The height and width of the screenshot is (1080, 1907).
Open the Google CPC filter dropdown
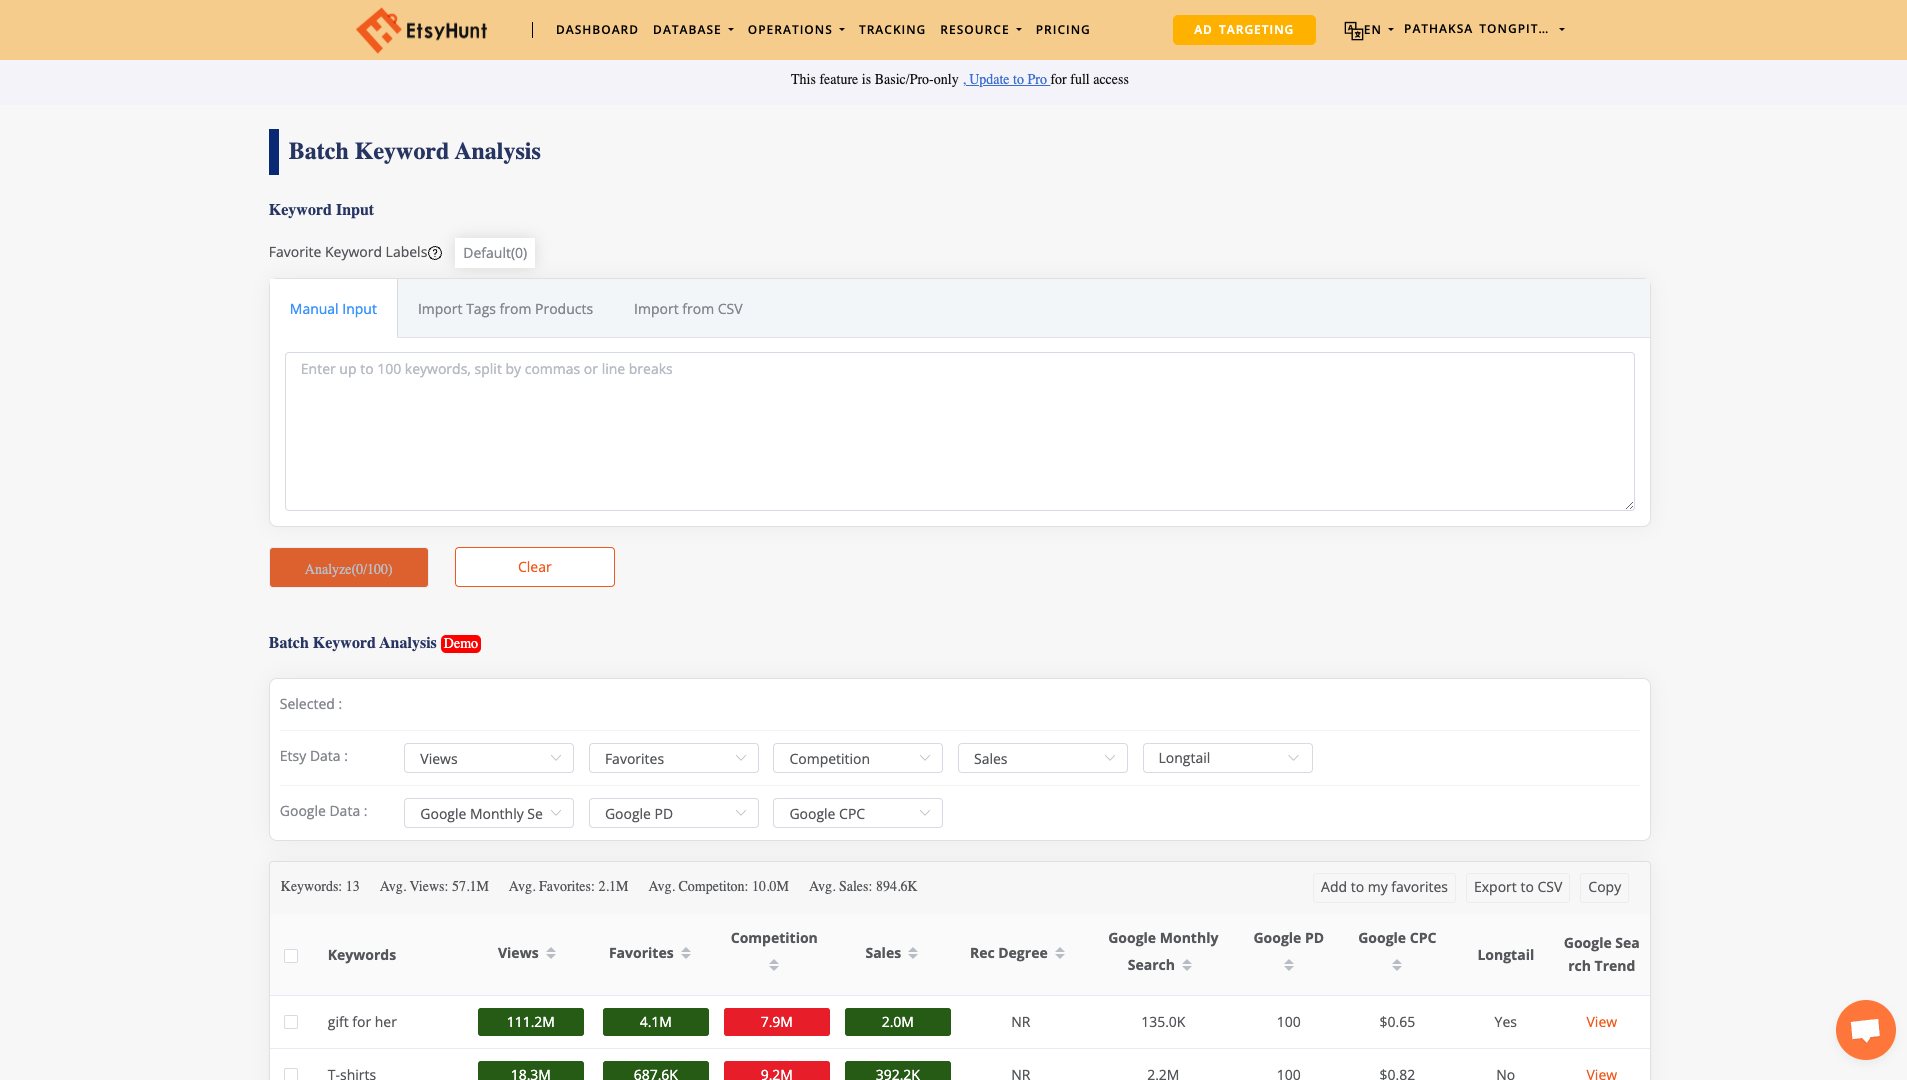click(857, 813)
